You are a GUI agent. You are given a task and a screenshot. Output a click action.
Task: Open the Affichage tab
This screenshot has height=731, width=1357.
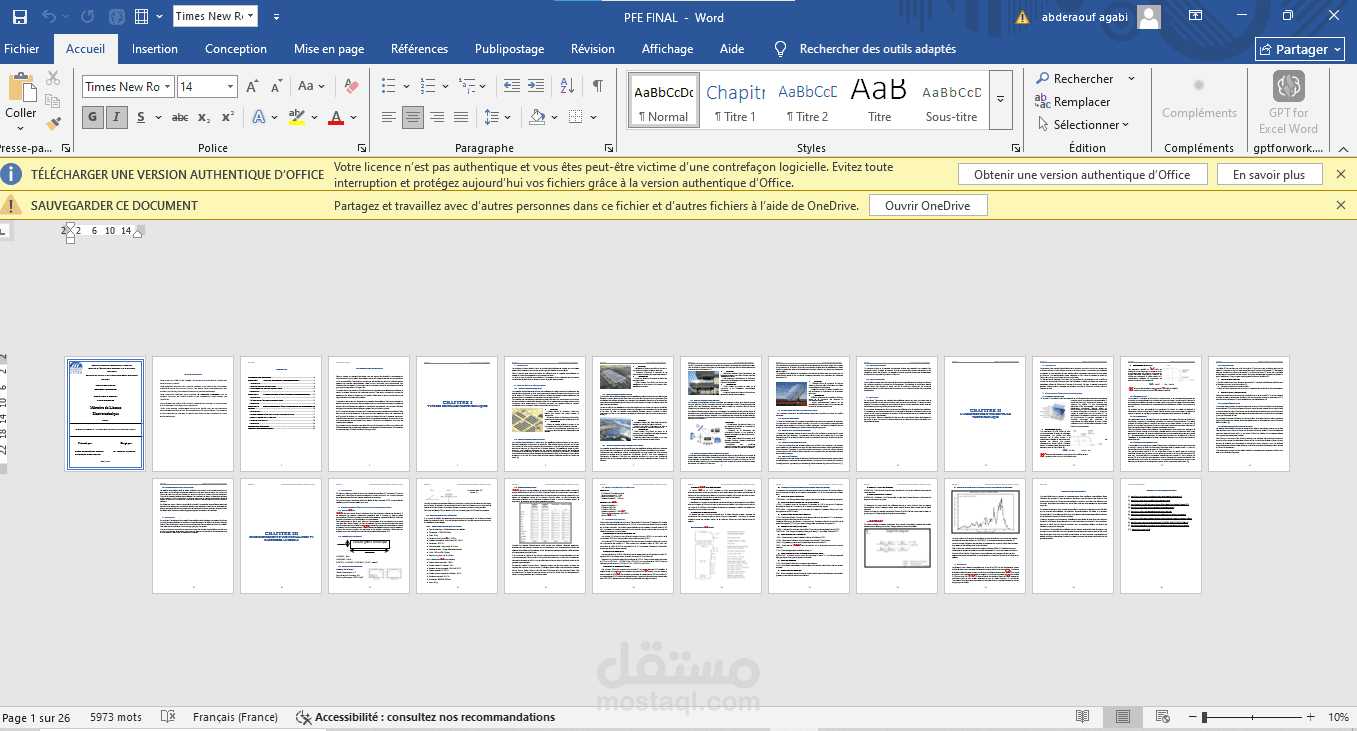coord(667,49)
